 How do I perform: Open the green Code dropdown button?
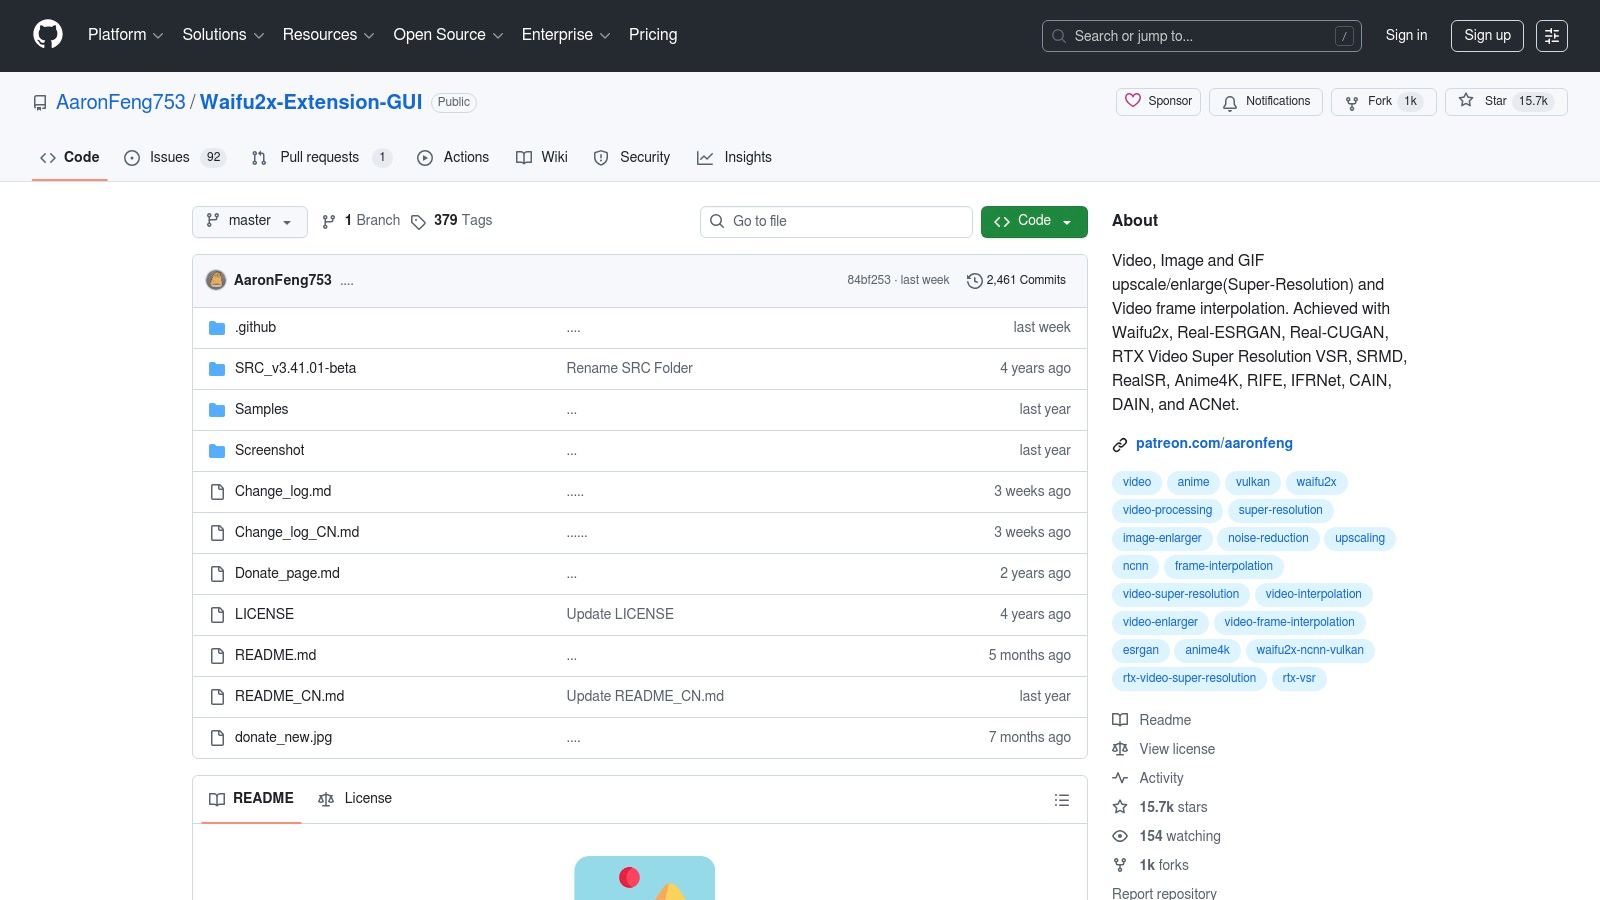(x=1034, y=221)
